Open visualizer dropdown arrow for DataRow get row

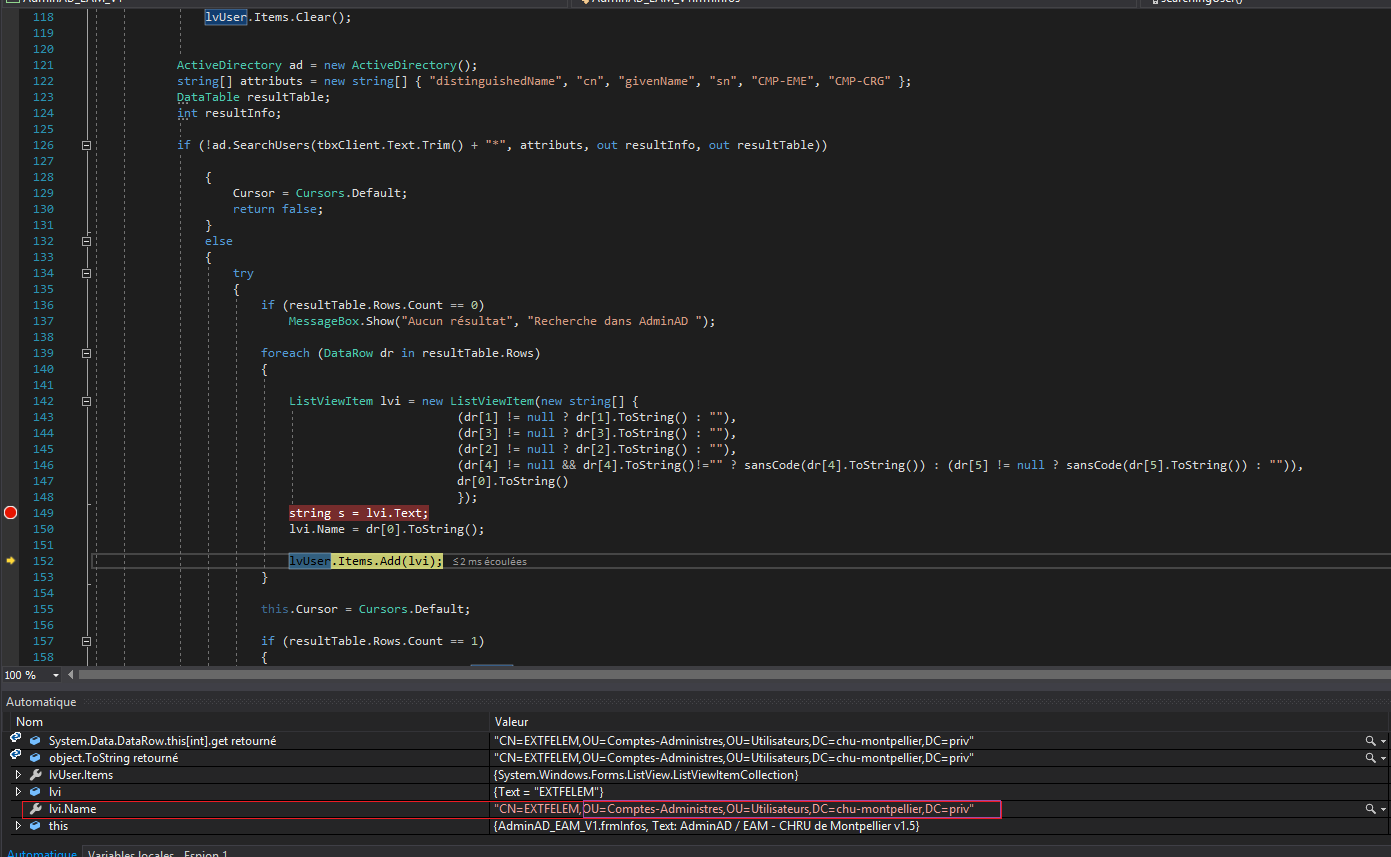coord(1383,741)
